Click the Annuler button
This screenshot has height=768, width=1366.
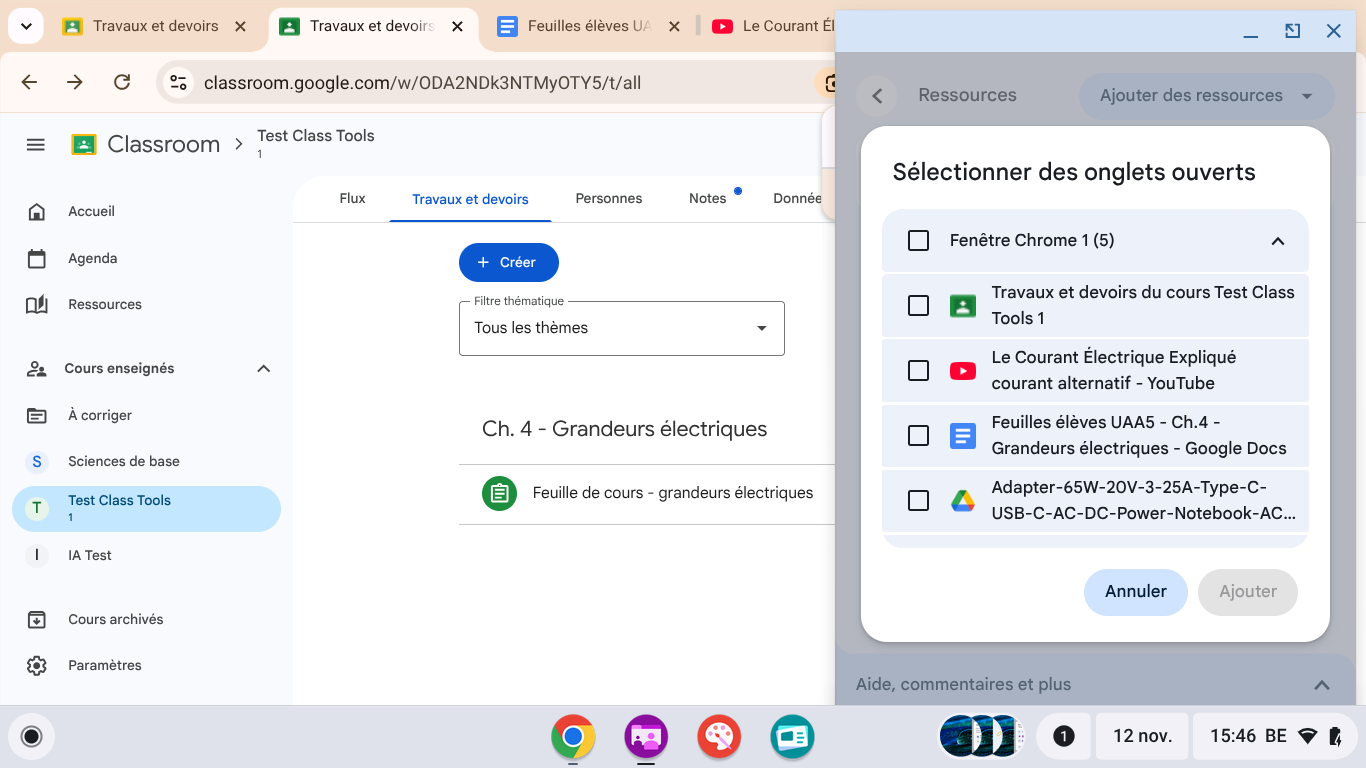[1135, 592]
